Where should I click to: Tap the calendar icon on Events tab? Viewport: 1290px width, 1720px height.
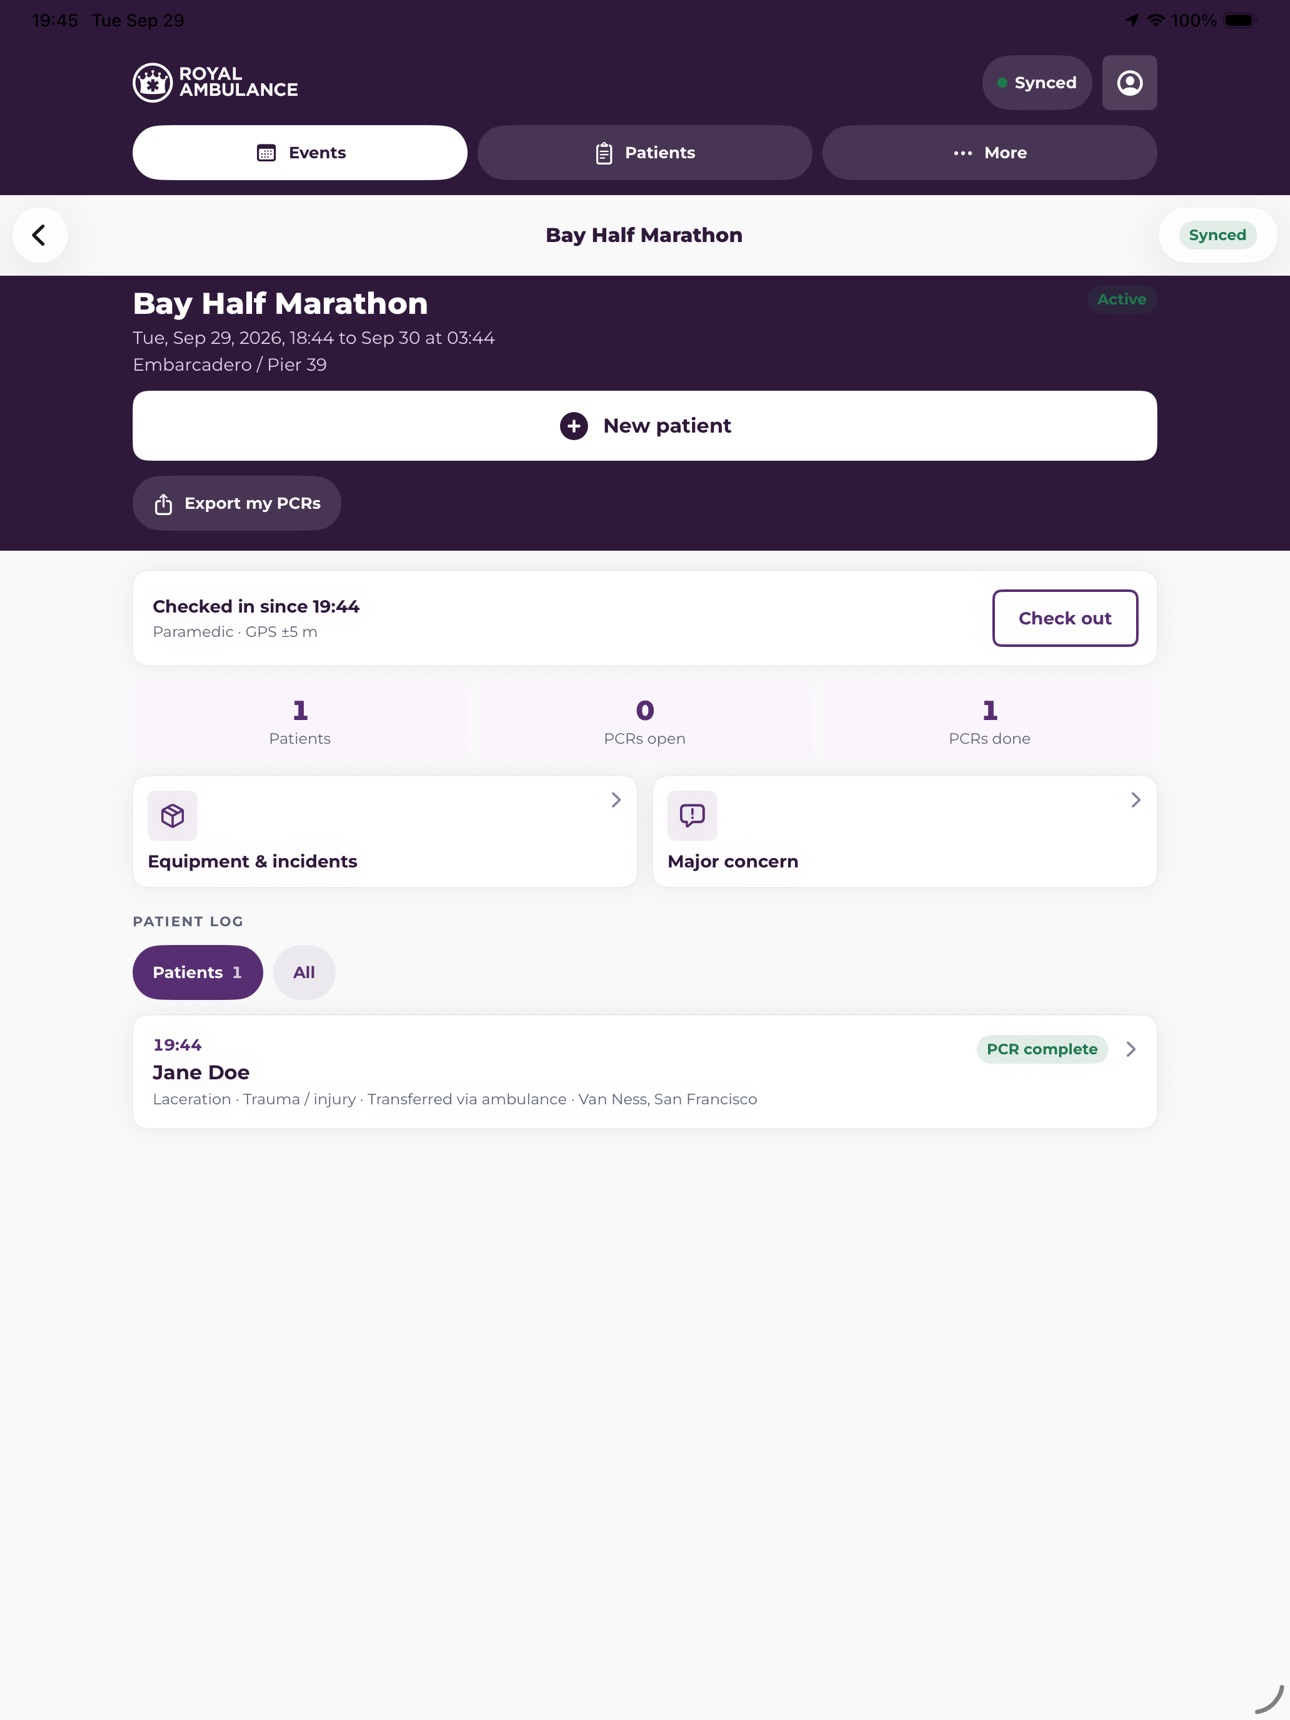pyautogui.click(x=266, y=153)
